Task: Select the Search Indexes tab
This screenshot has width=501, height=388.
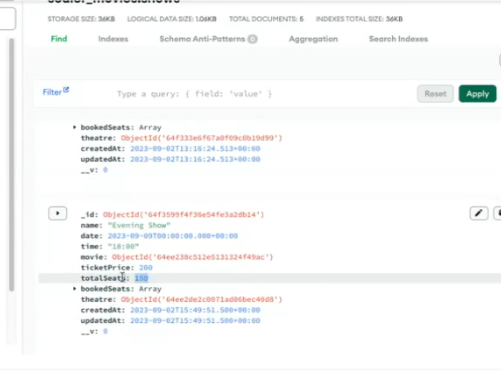Action: 398,39
